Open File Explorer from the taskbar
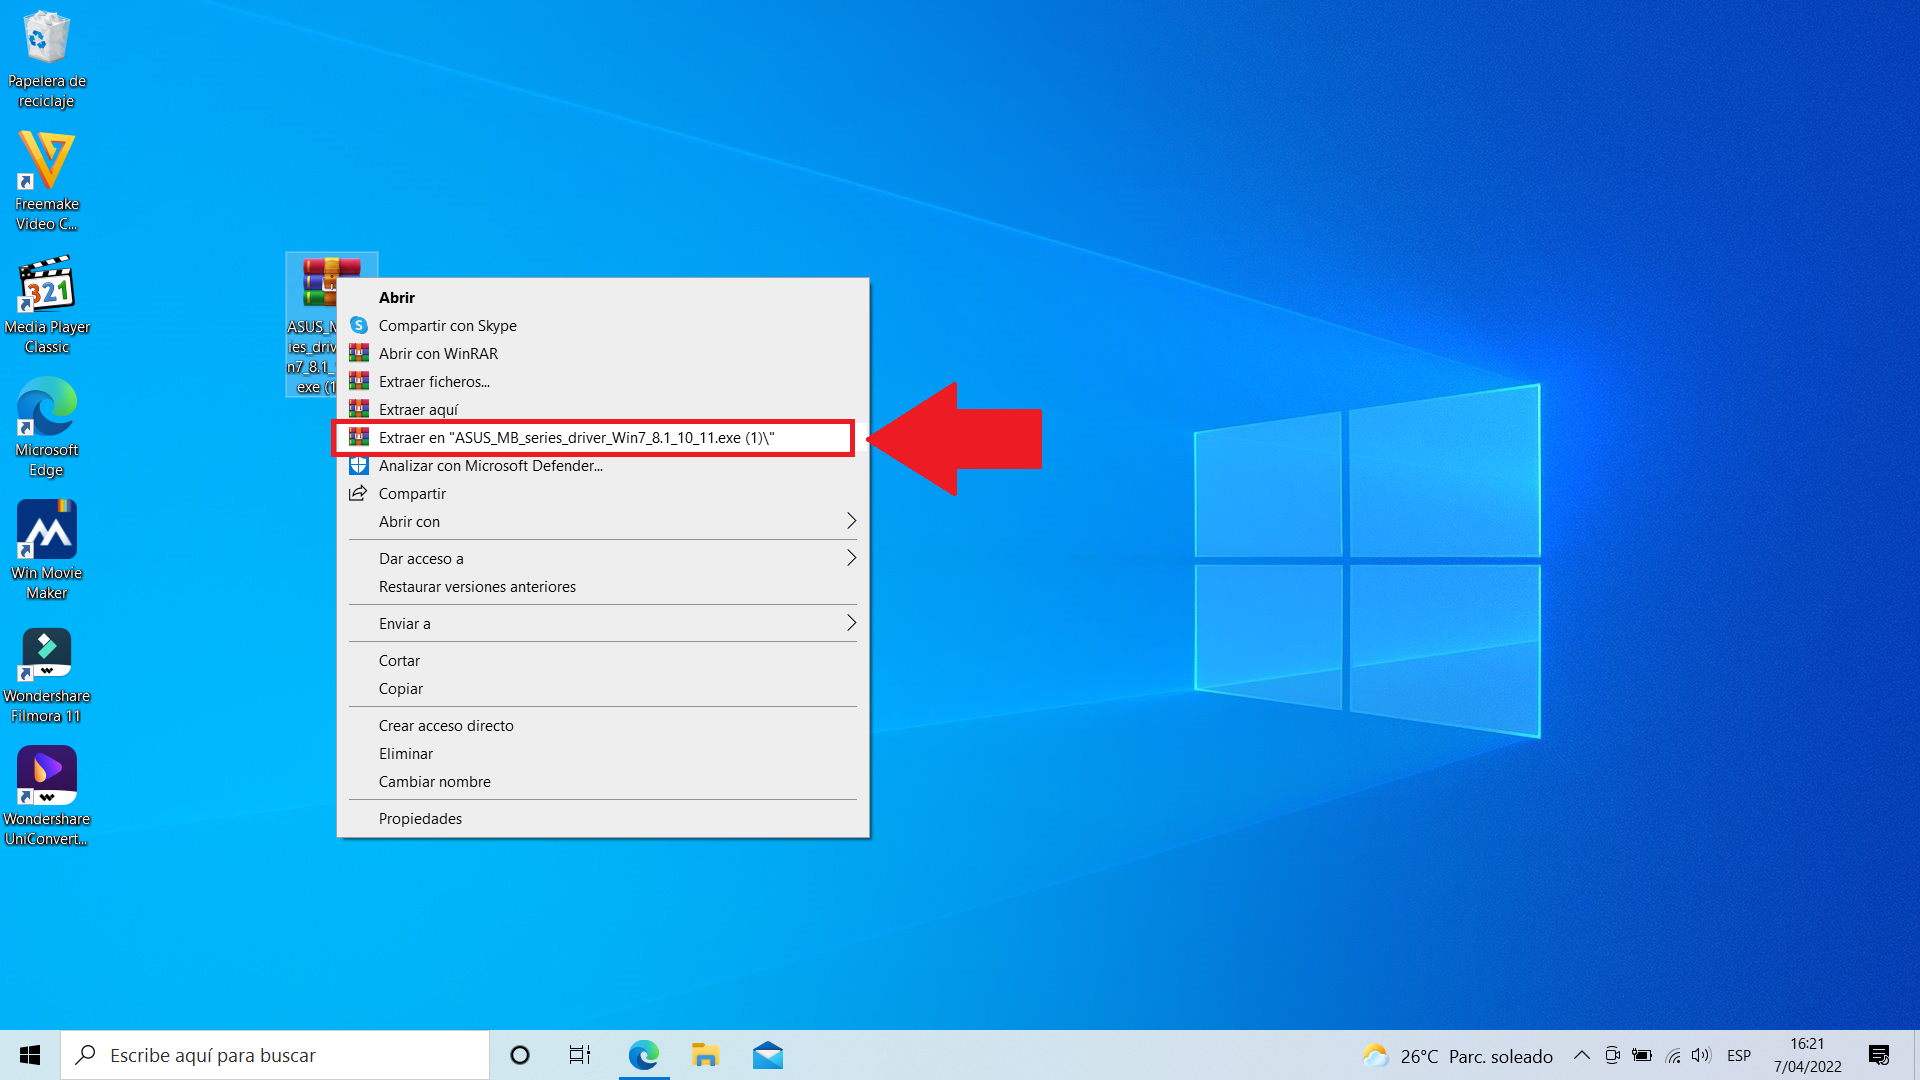This screenshot has width=1920, height=1080. (x=705, y=1055)
